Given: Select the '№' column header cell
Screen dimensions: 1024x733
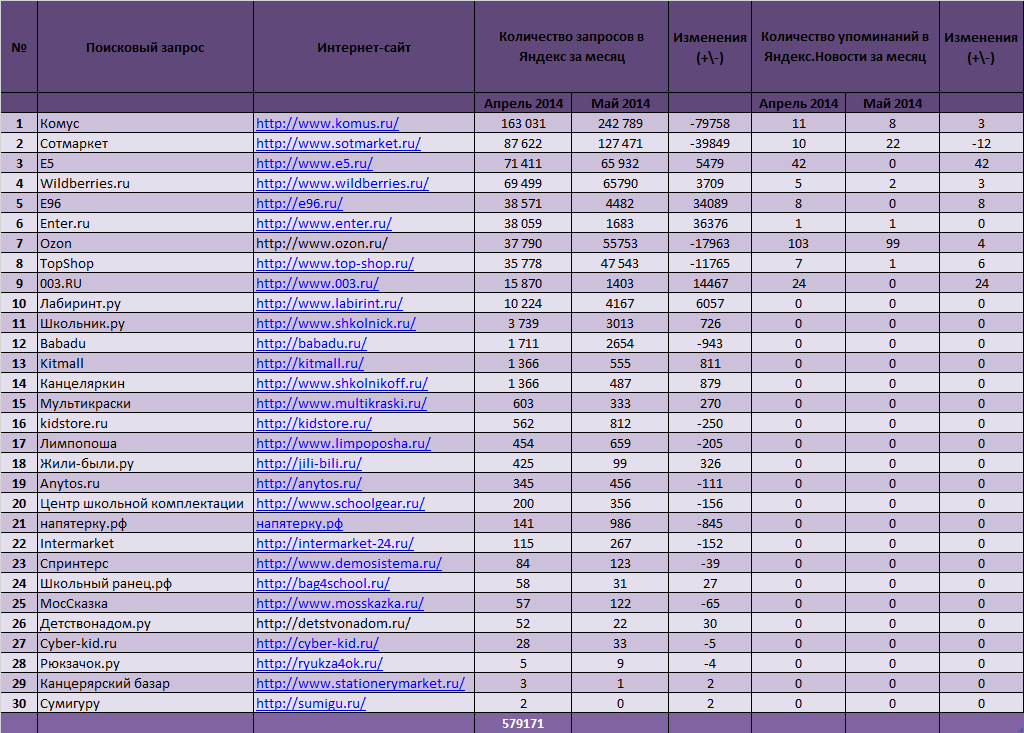Looking at the screenshot, I should pos(19,47).
